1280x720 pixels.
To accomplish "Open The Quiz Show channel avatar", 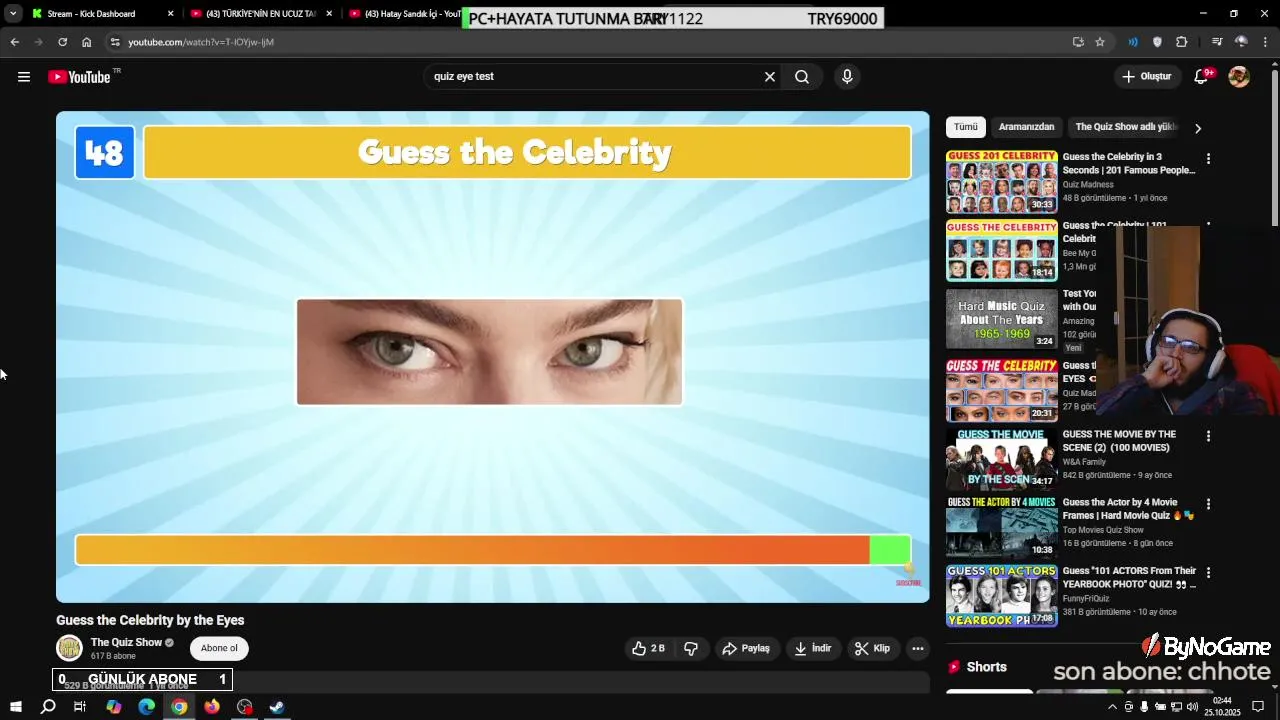I will (69, 648).
